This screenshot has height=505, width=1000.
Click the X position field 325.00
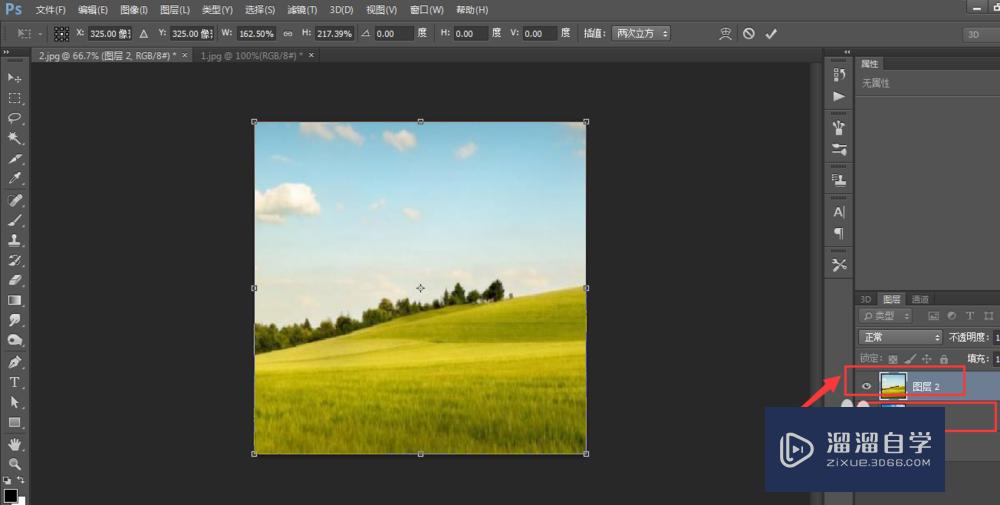pos(109,34)
